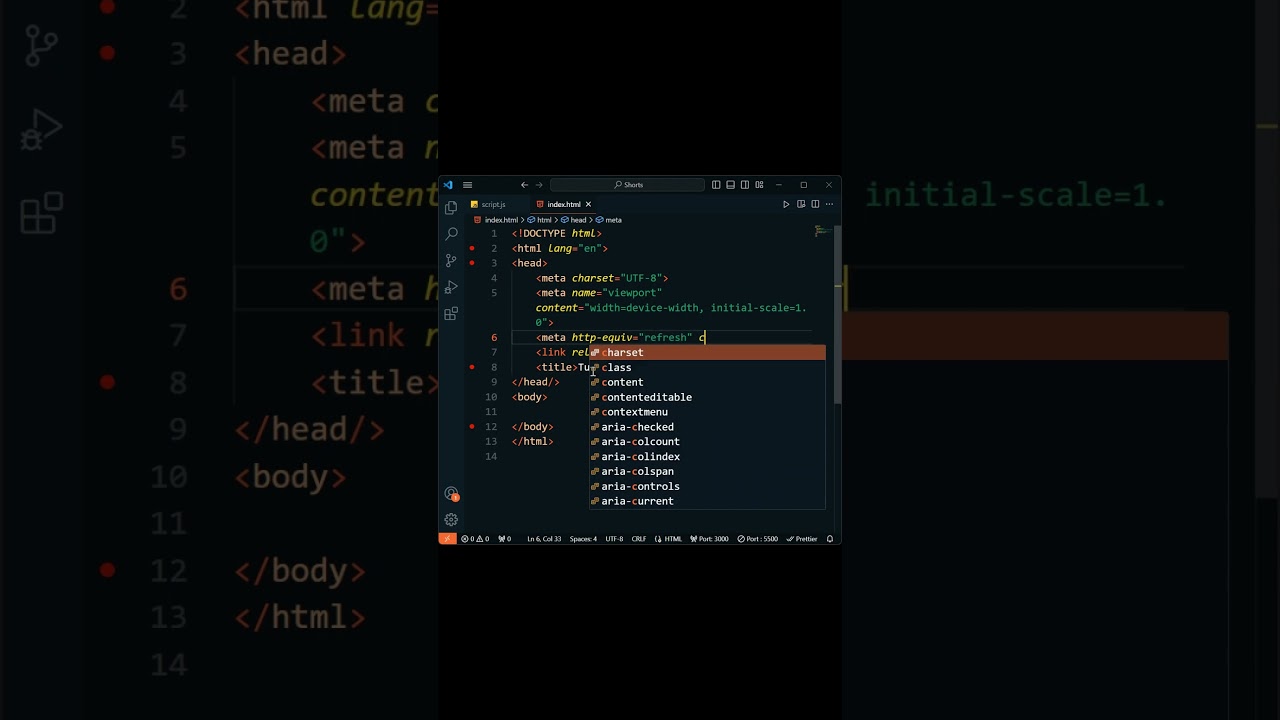Go back with the left arrow
This screenshot has width=1280, height=720.
(x=524, y=185)
